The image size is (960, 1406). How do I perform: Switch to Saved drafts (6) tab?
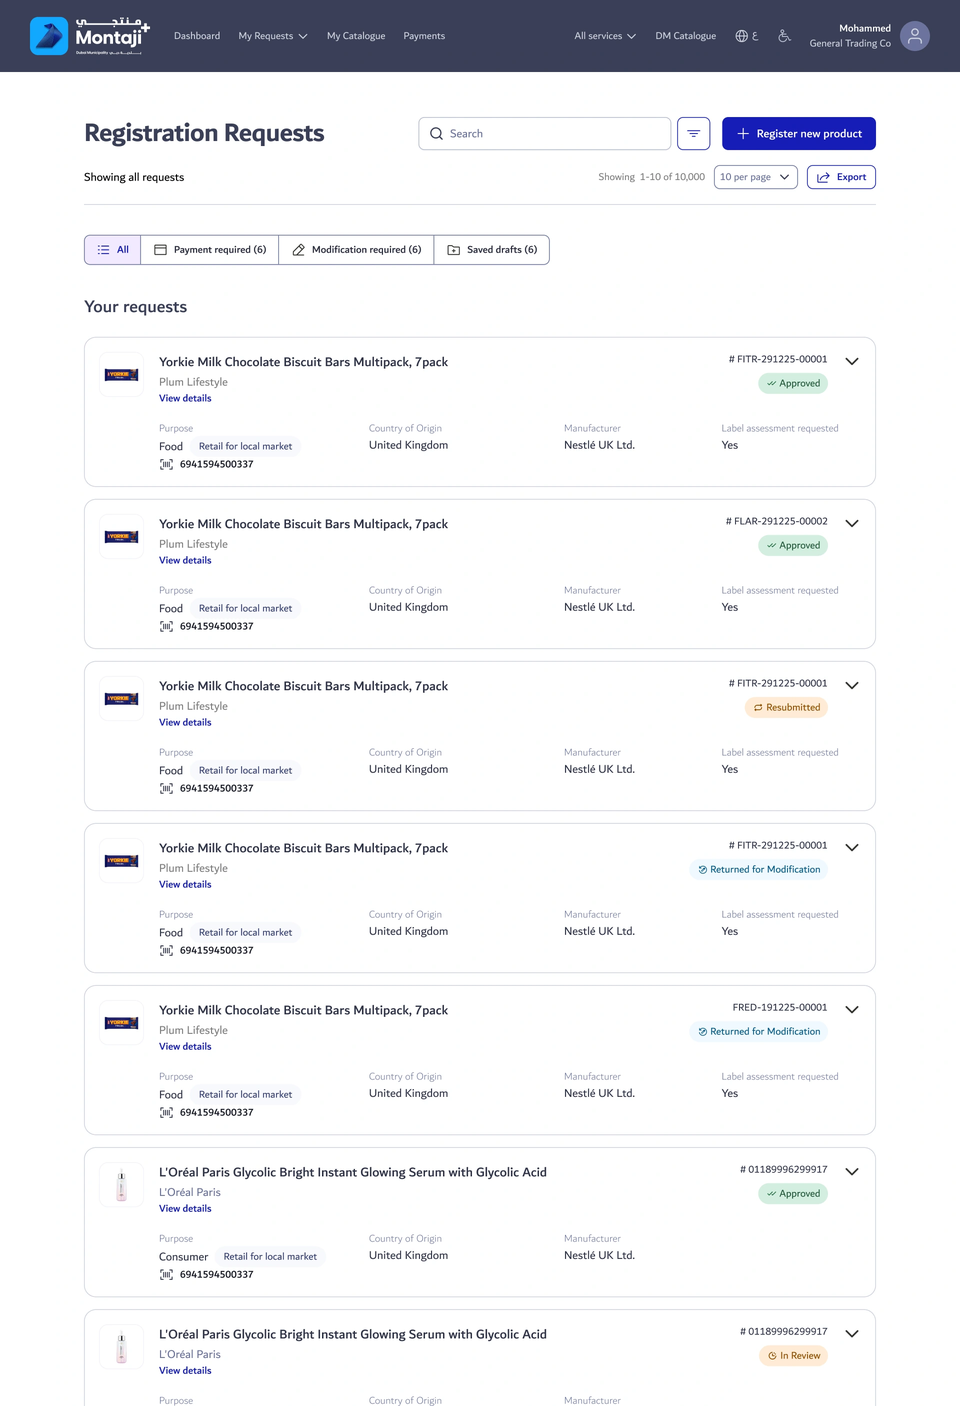[492, 250]
